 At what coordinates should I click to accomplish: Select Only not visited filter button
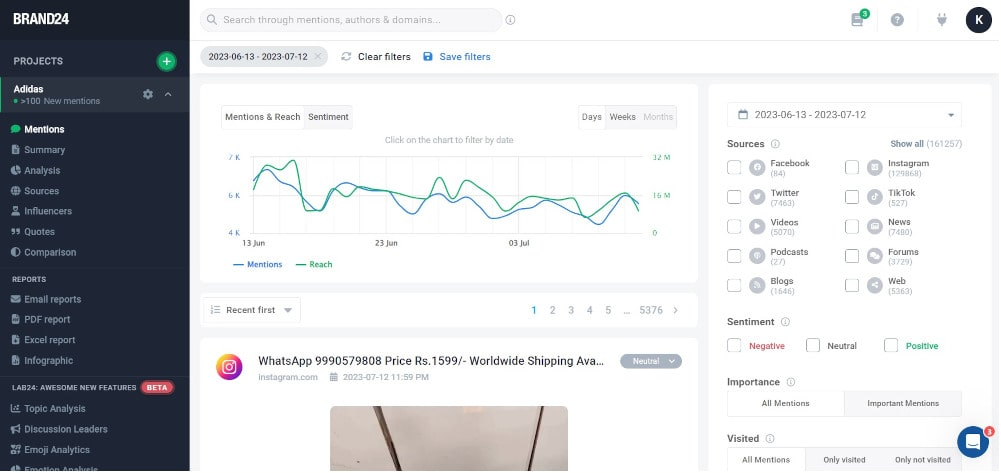922,460
